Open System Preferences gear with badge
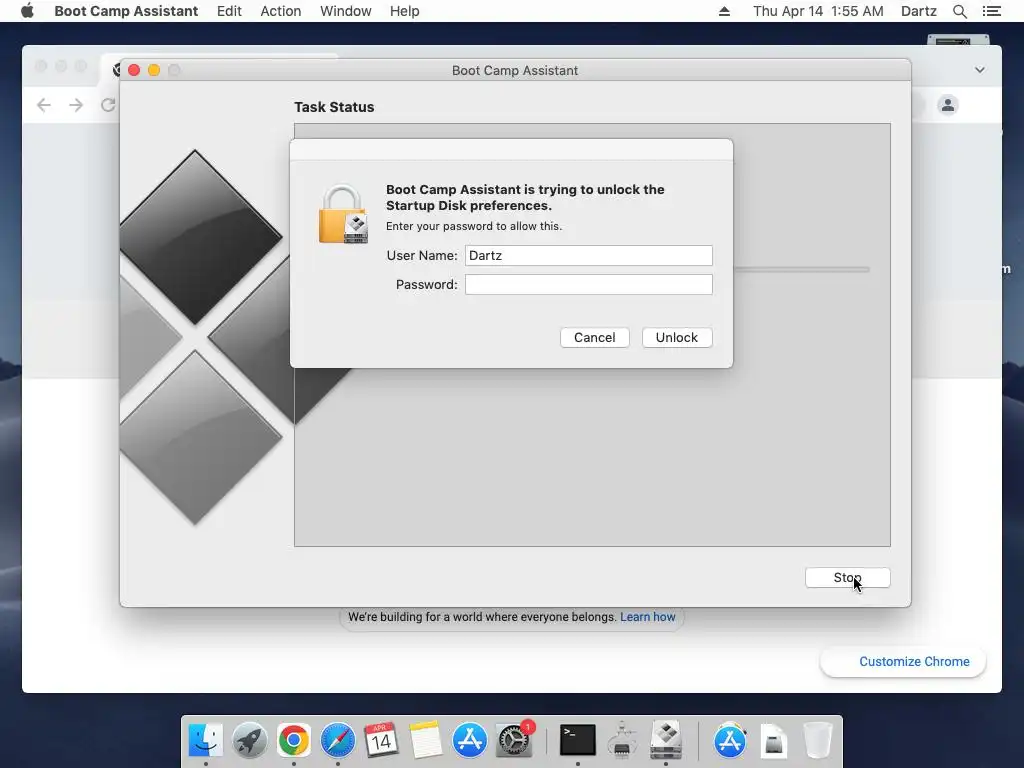Screen dimensions: 1024x768 [515, 741]
